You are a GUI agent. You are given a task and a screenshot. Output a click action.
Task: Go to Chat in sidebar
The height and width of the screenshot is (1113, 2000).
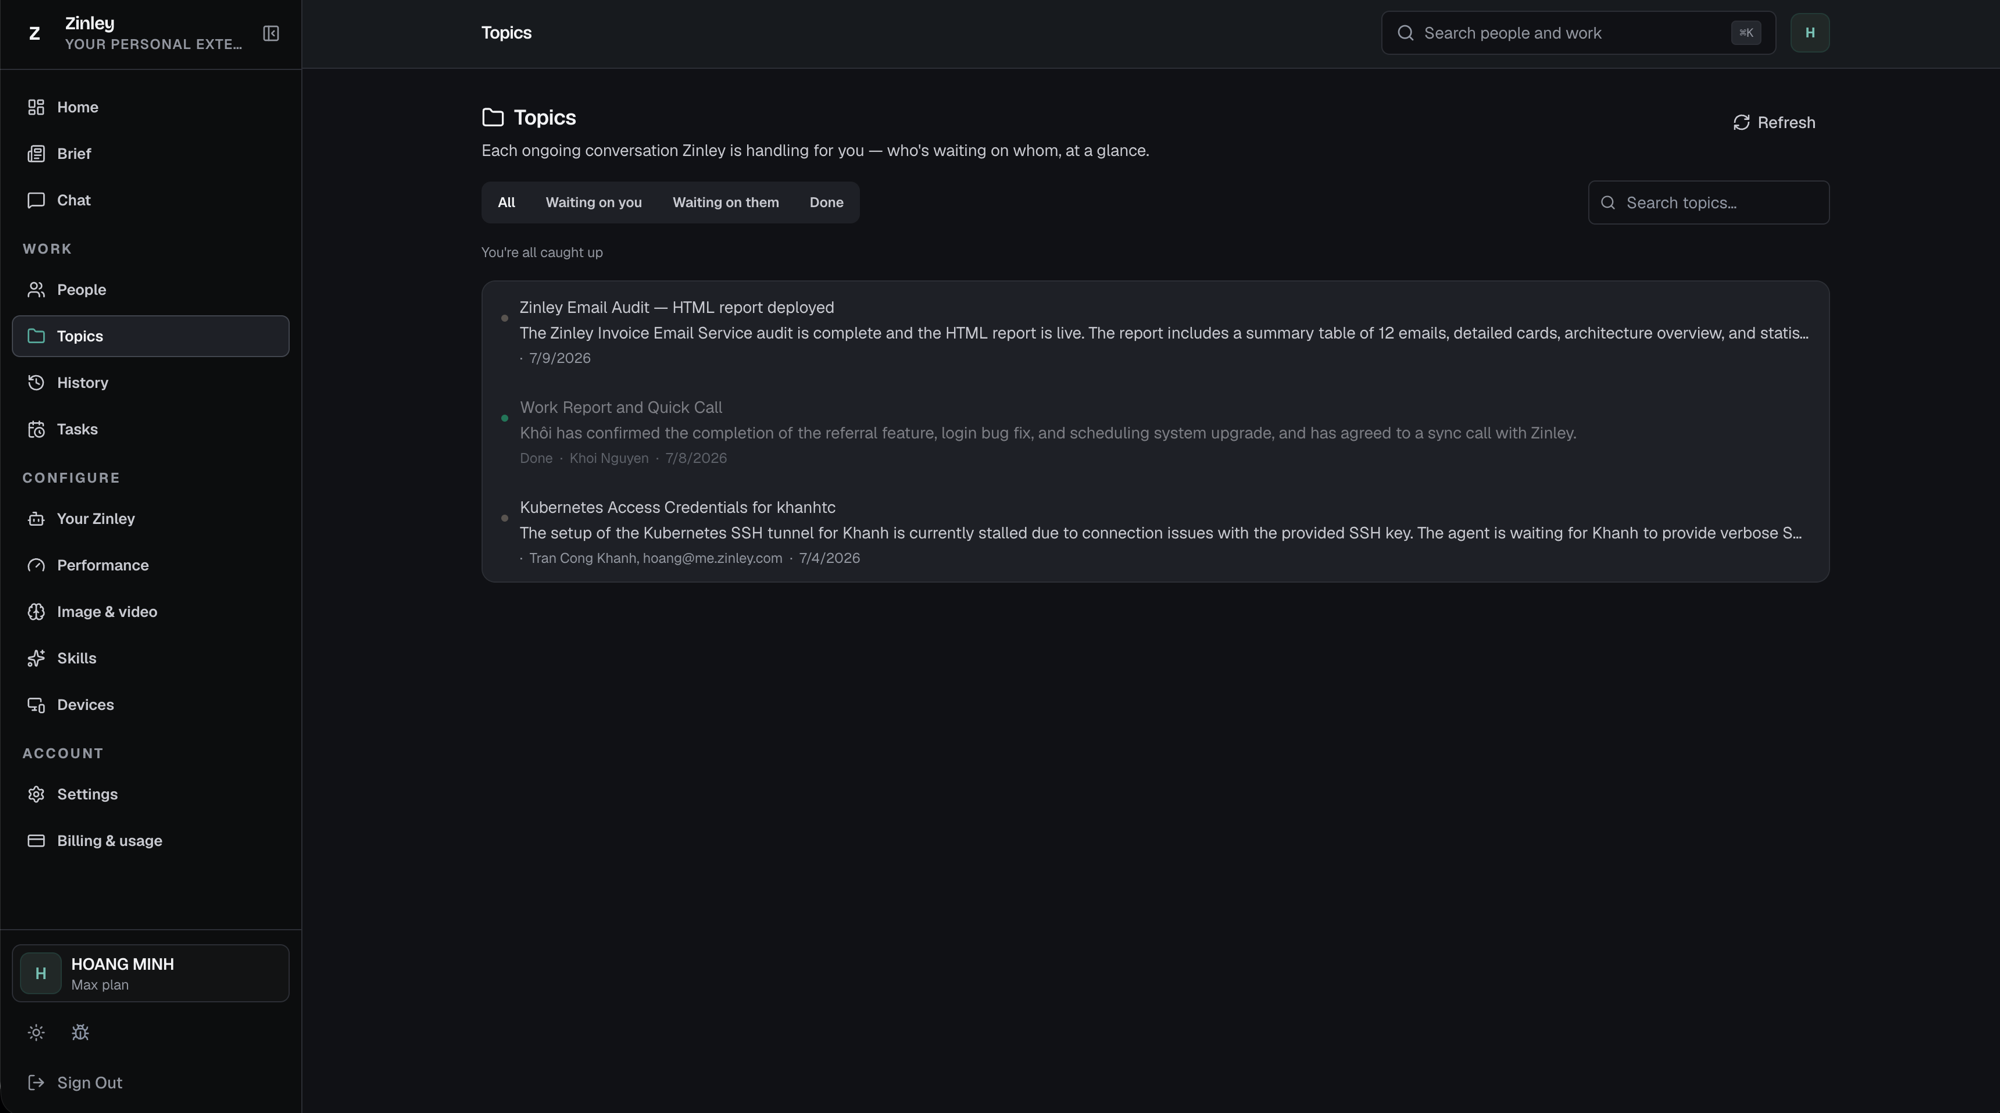(150, 200)
